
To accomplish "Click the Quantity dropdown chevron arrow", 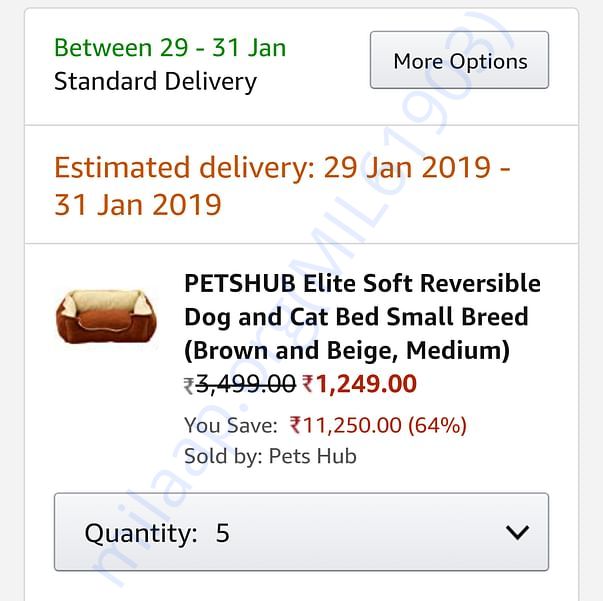I will pos(517,533).
